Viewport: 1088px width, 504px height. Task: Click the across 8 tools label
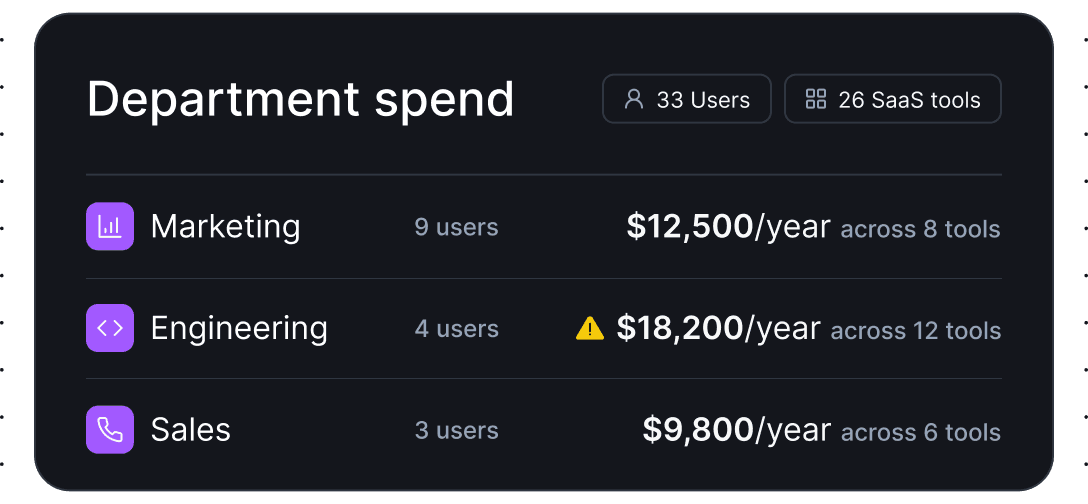click(920, 229)
